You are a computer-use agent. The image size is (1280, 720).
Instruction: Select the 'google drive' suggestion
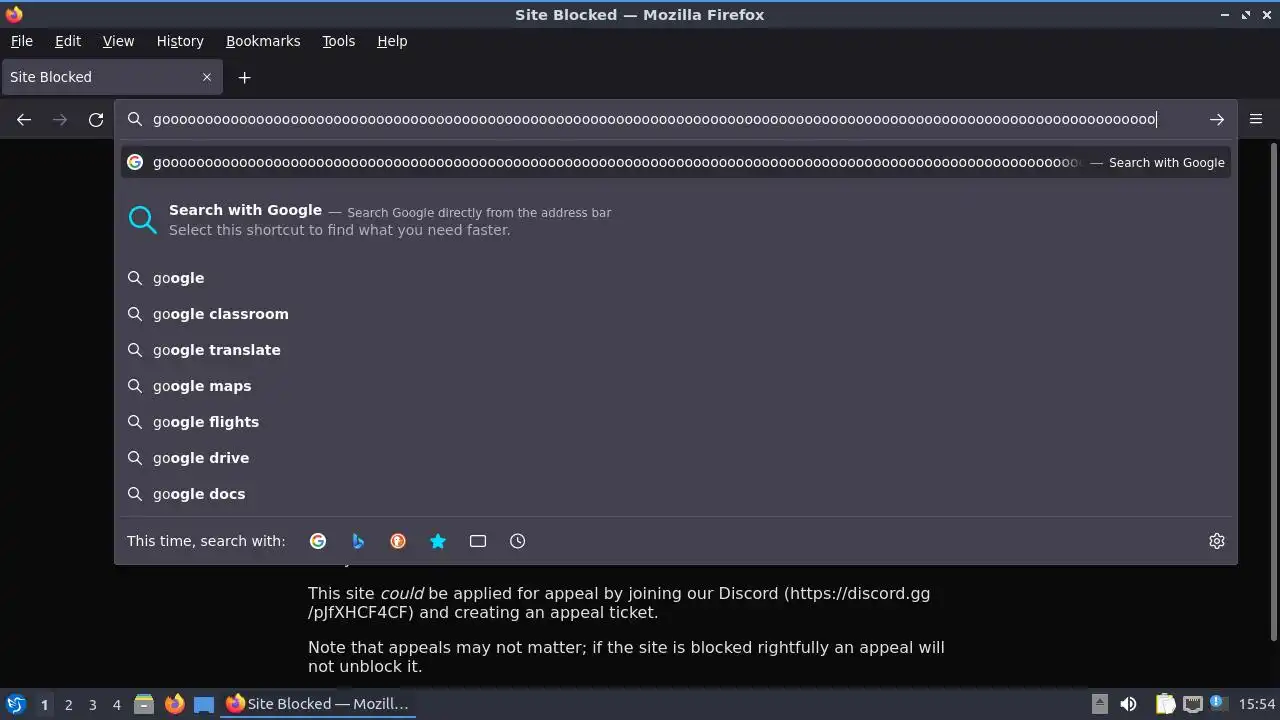676,458
